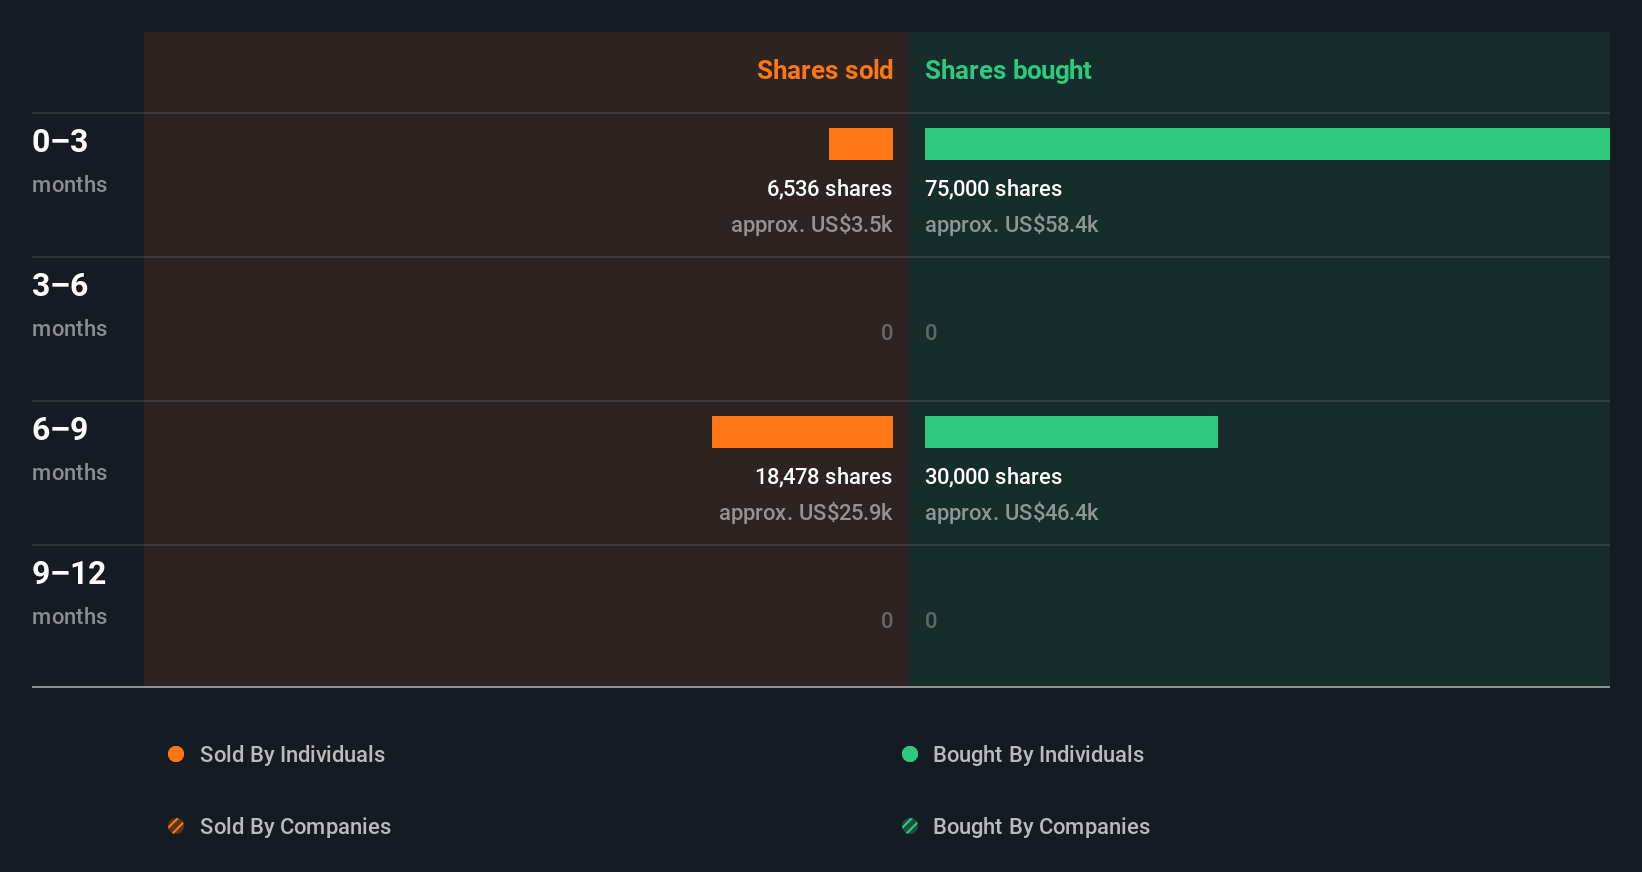Select the green 0–3 months bought bar
The height and width of the screenshot is (872, 1642).
pos(1267,144)
